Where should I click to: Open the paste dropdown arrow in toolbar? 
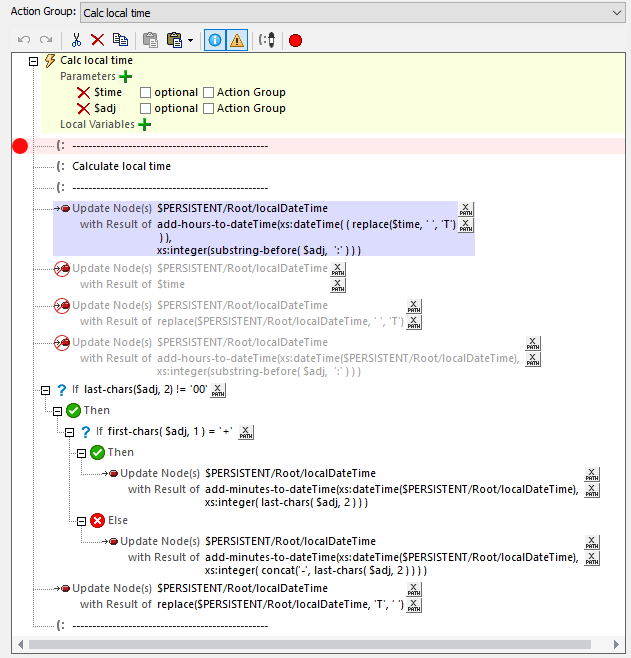coord(190,41)
